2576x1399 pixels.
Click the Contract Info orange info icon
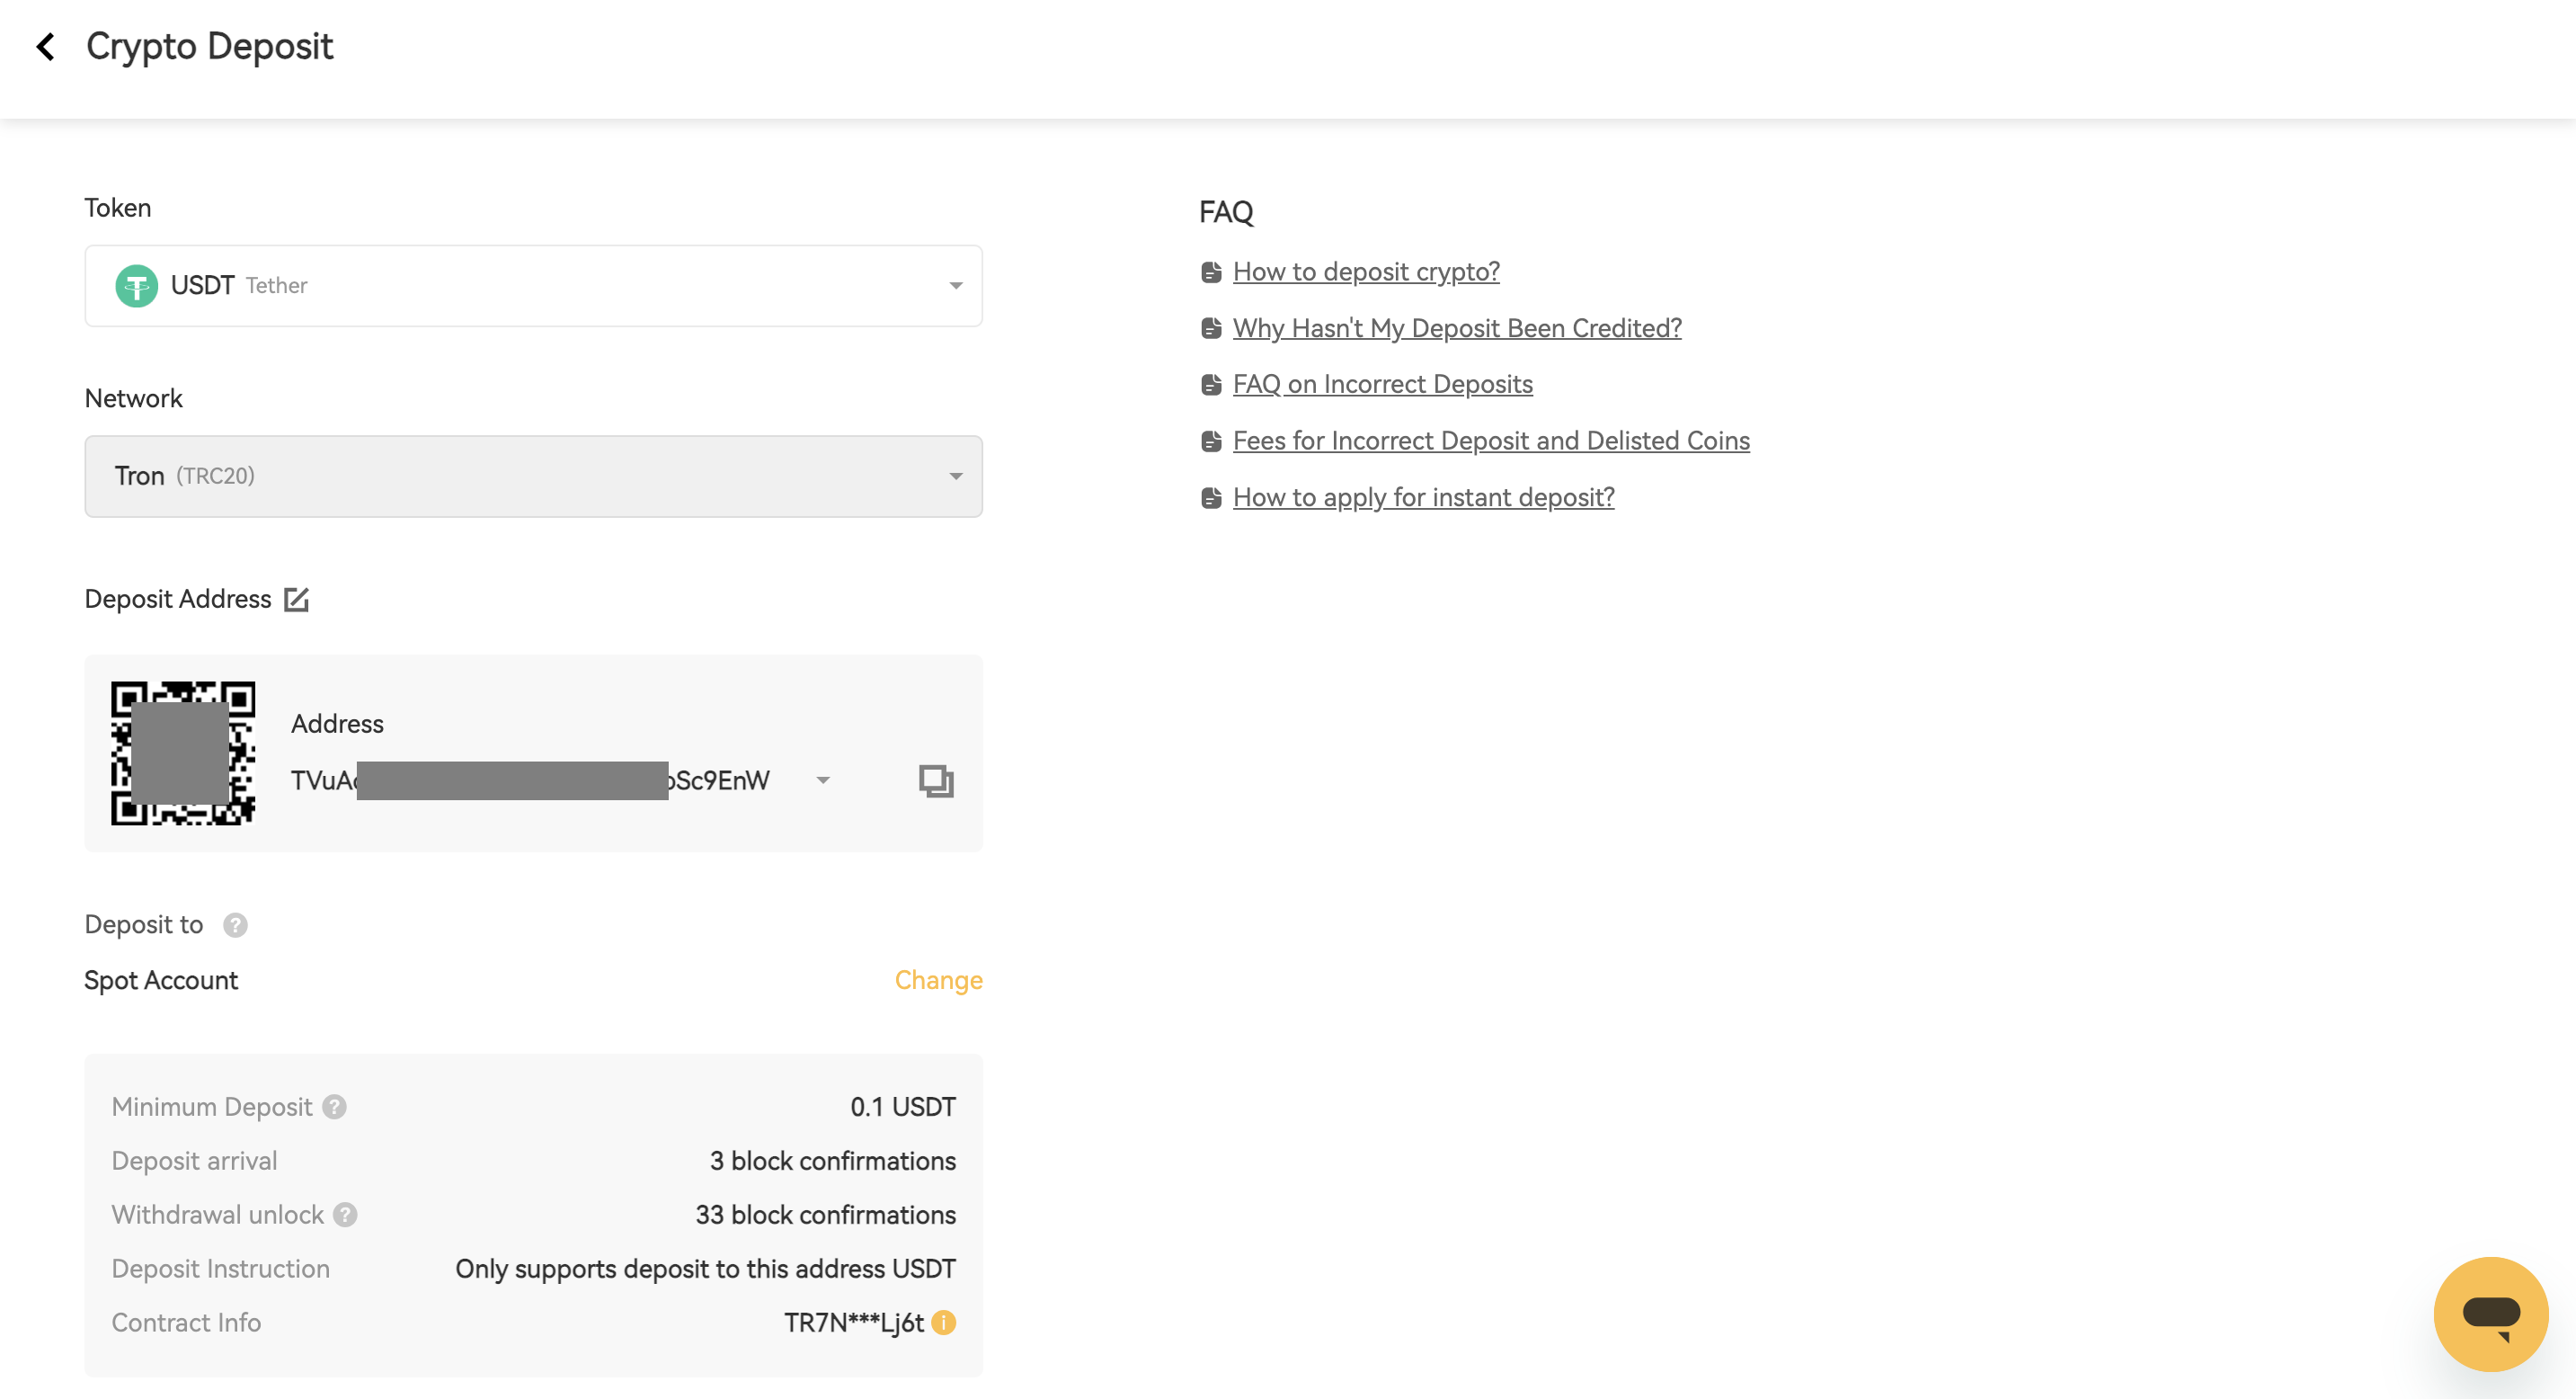(x=943, y=1323)
